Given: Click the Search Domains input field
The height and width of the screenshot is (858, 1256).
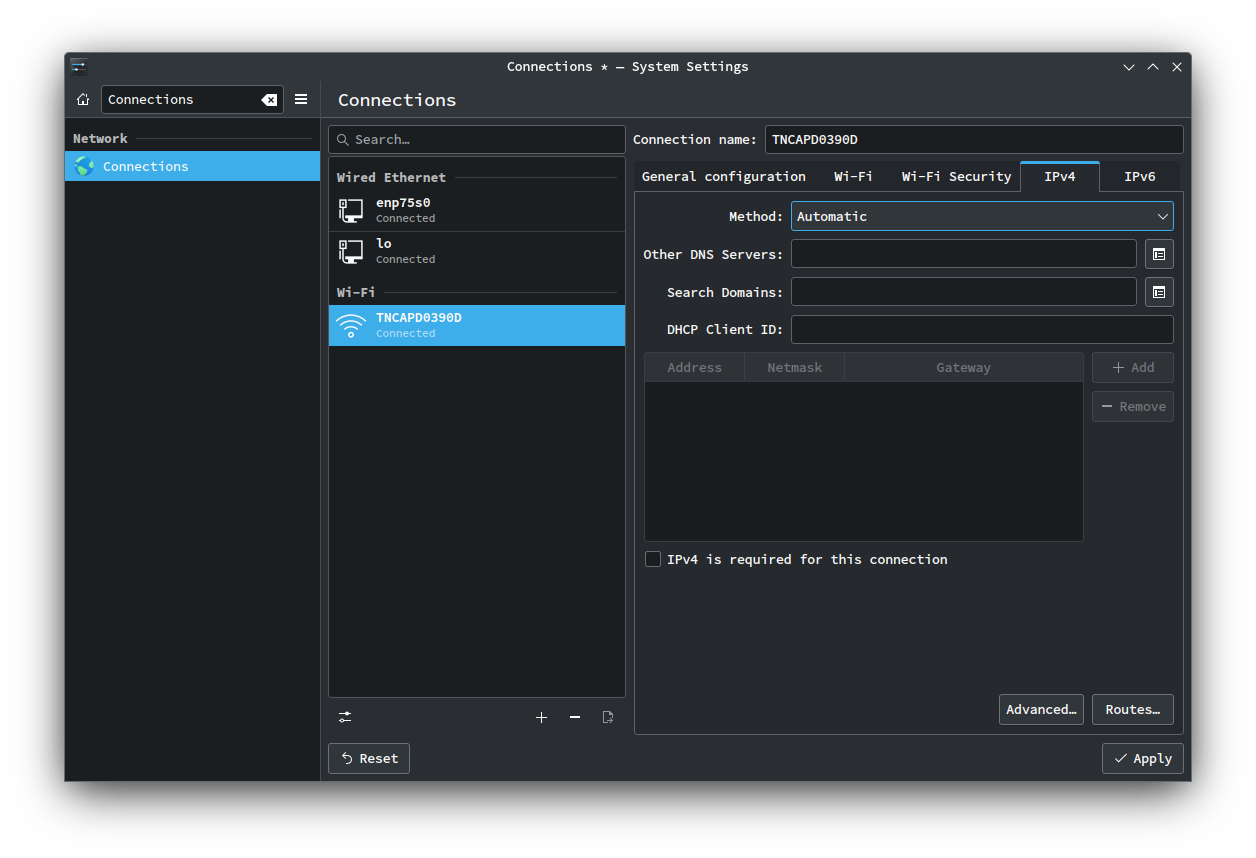Looking at the screenshot, I should pos(964,292).
